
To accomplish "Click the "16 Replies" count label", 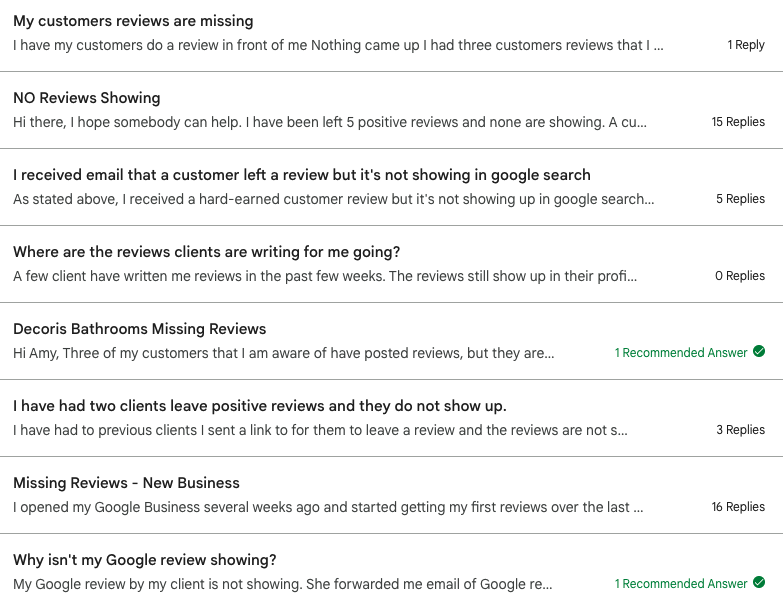I will (738, 507).
